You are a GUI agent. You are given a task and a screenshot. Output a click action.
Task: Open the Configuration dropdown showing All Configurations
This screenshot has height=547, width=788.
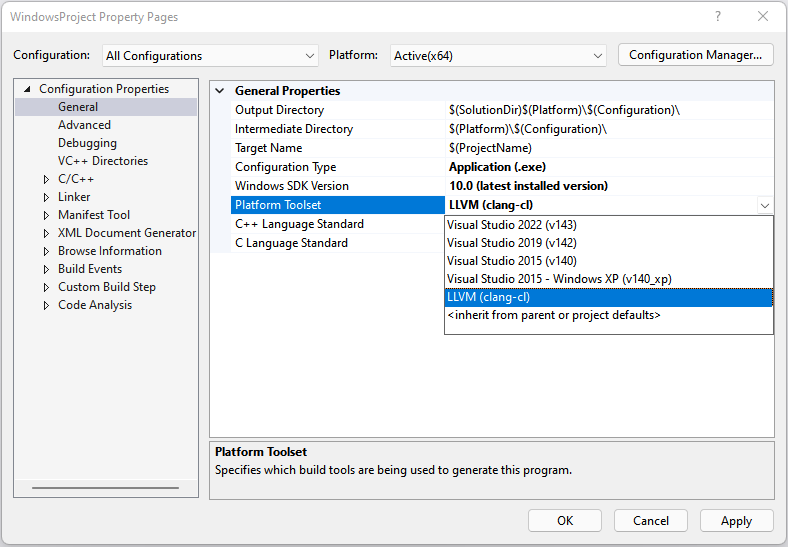(210, 55)
